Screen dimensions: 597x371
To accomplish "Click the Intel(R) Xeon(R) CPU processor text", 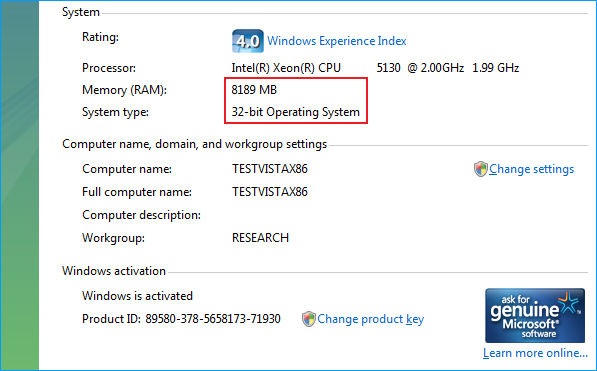I will pos(286,68).
